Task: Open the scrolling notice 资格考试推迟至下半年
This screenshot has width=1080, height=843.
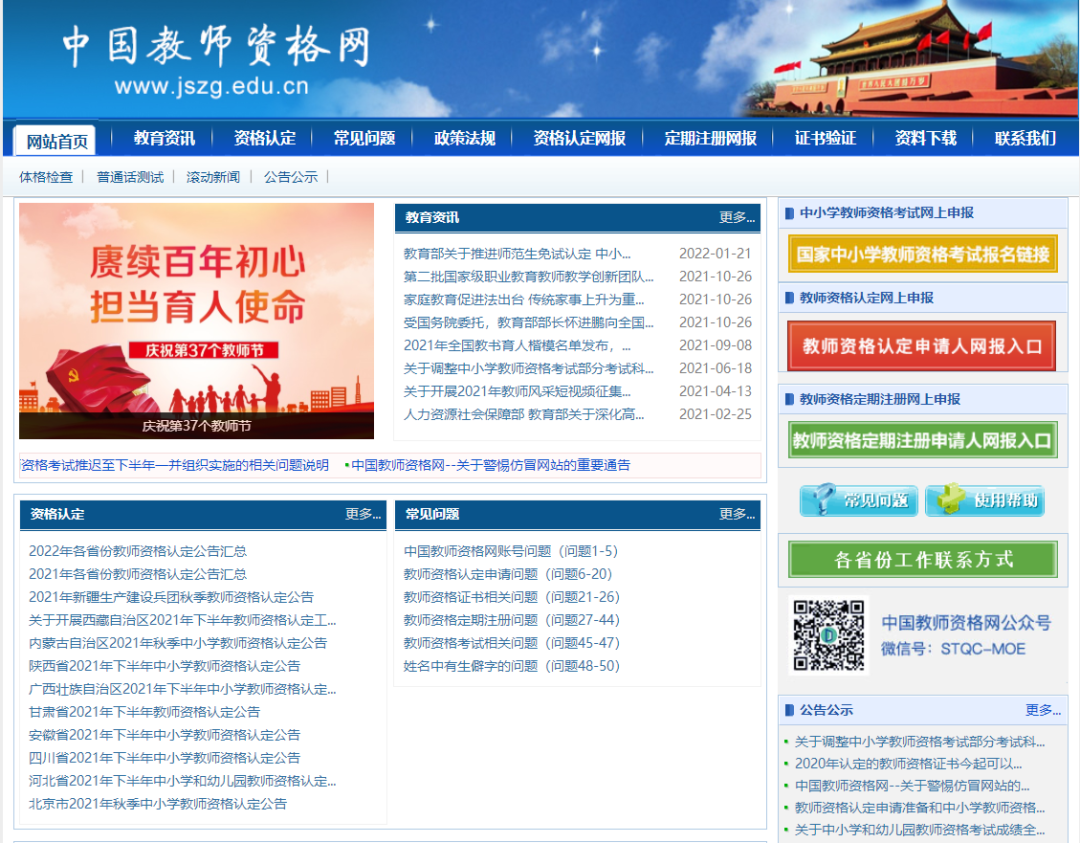Action: tap(174, 465)
